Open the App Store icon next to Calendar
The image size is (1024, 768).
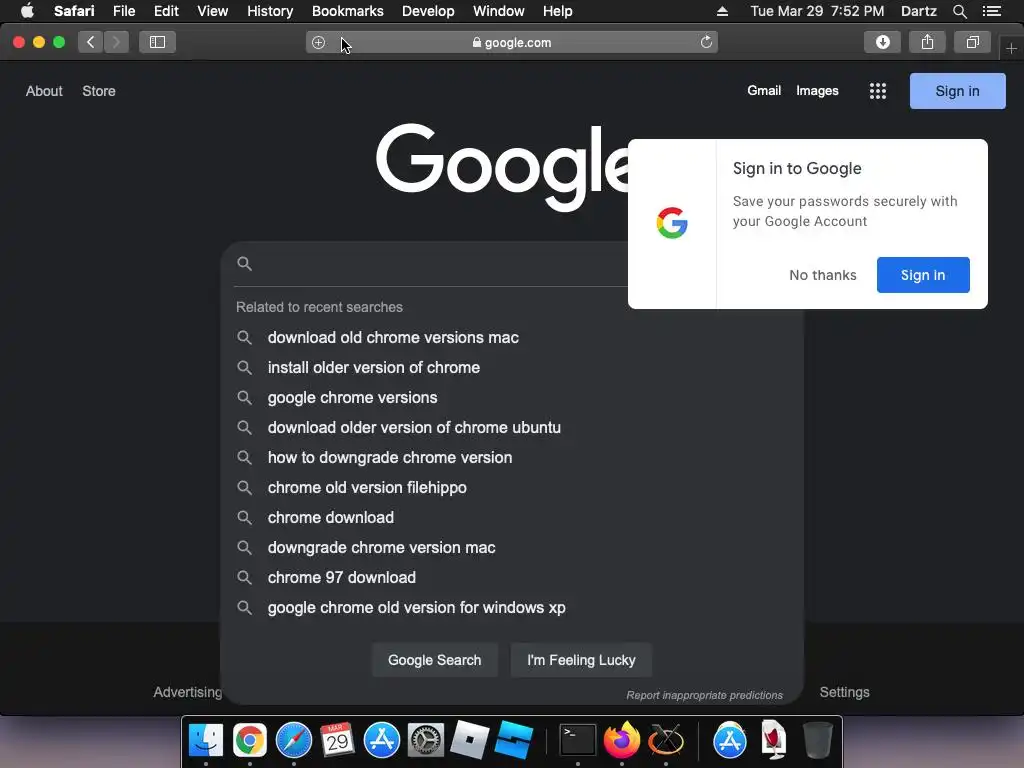(381, 740)
